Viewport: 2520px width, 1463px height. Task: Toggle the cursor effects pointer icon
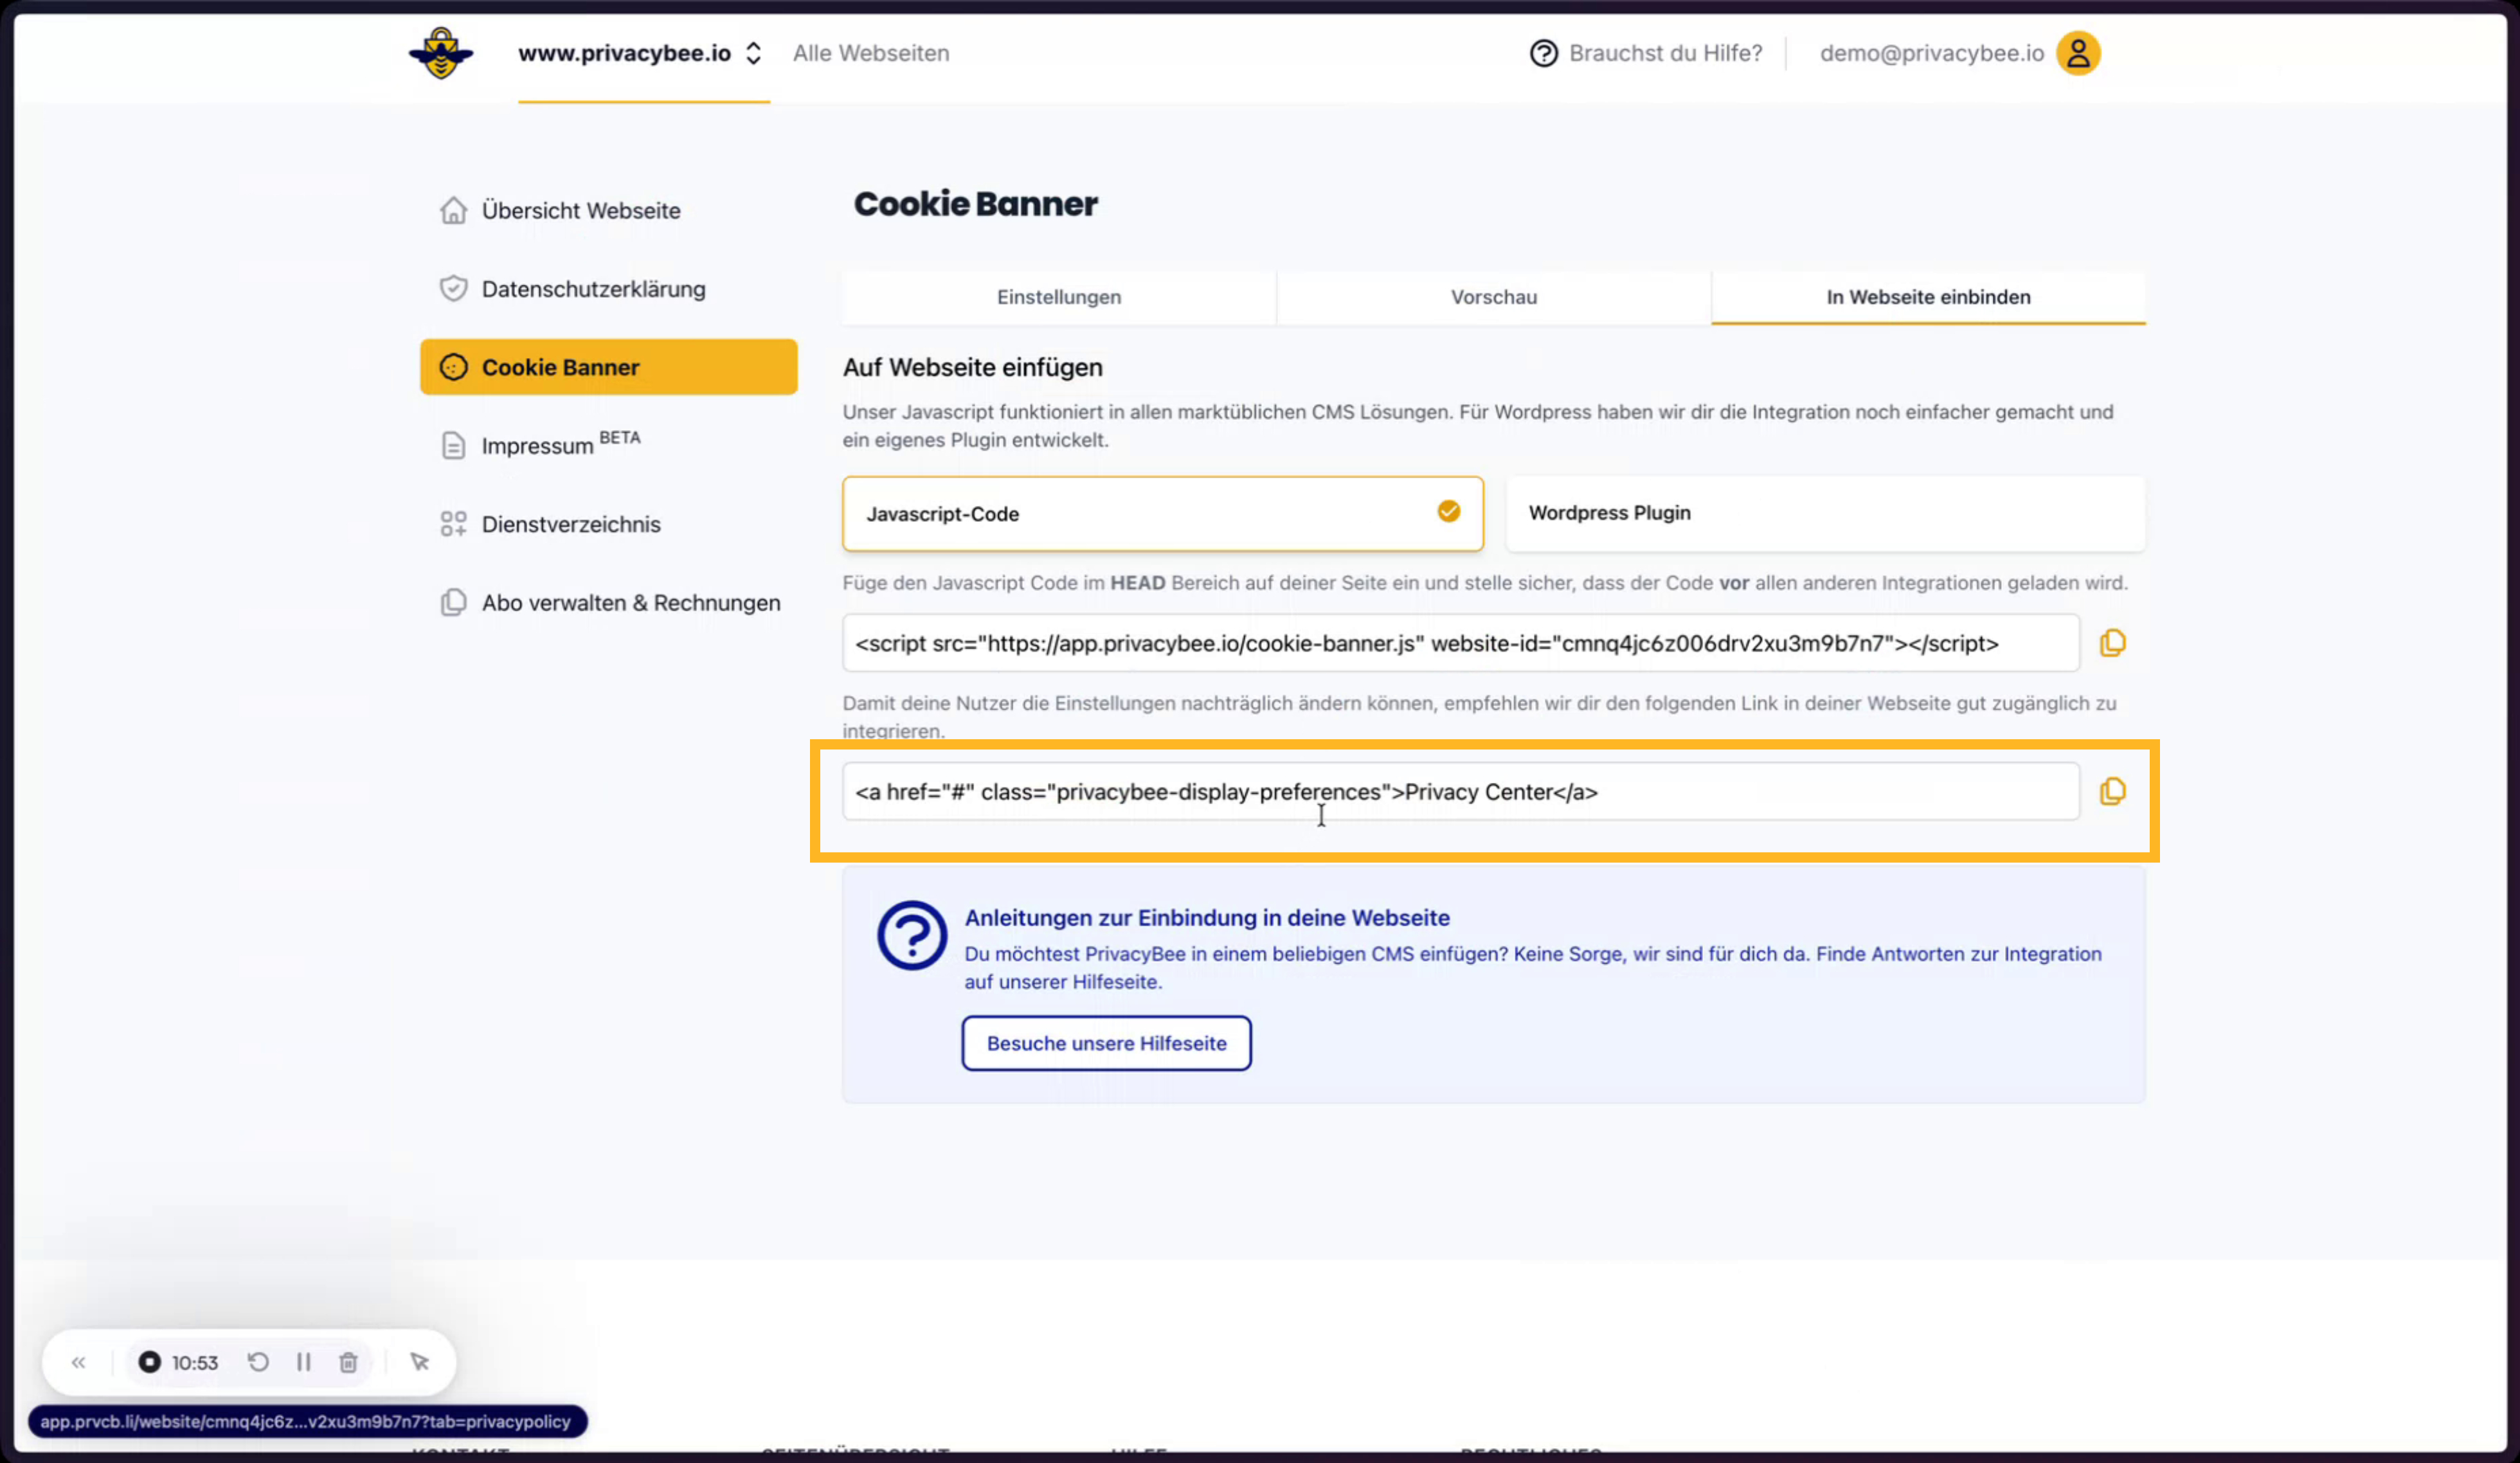click(x=420, y=1362)
